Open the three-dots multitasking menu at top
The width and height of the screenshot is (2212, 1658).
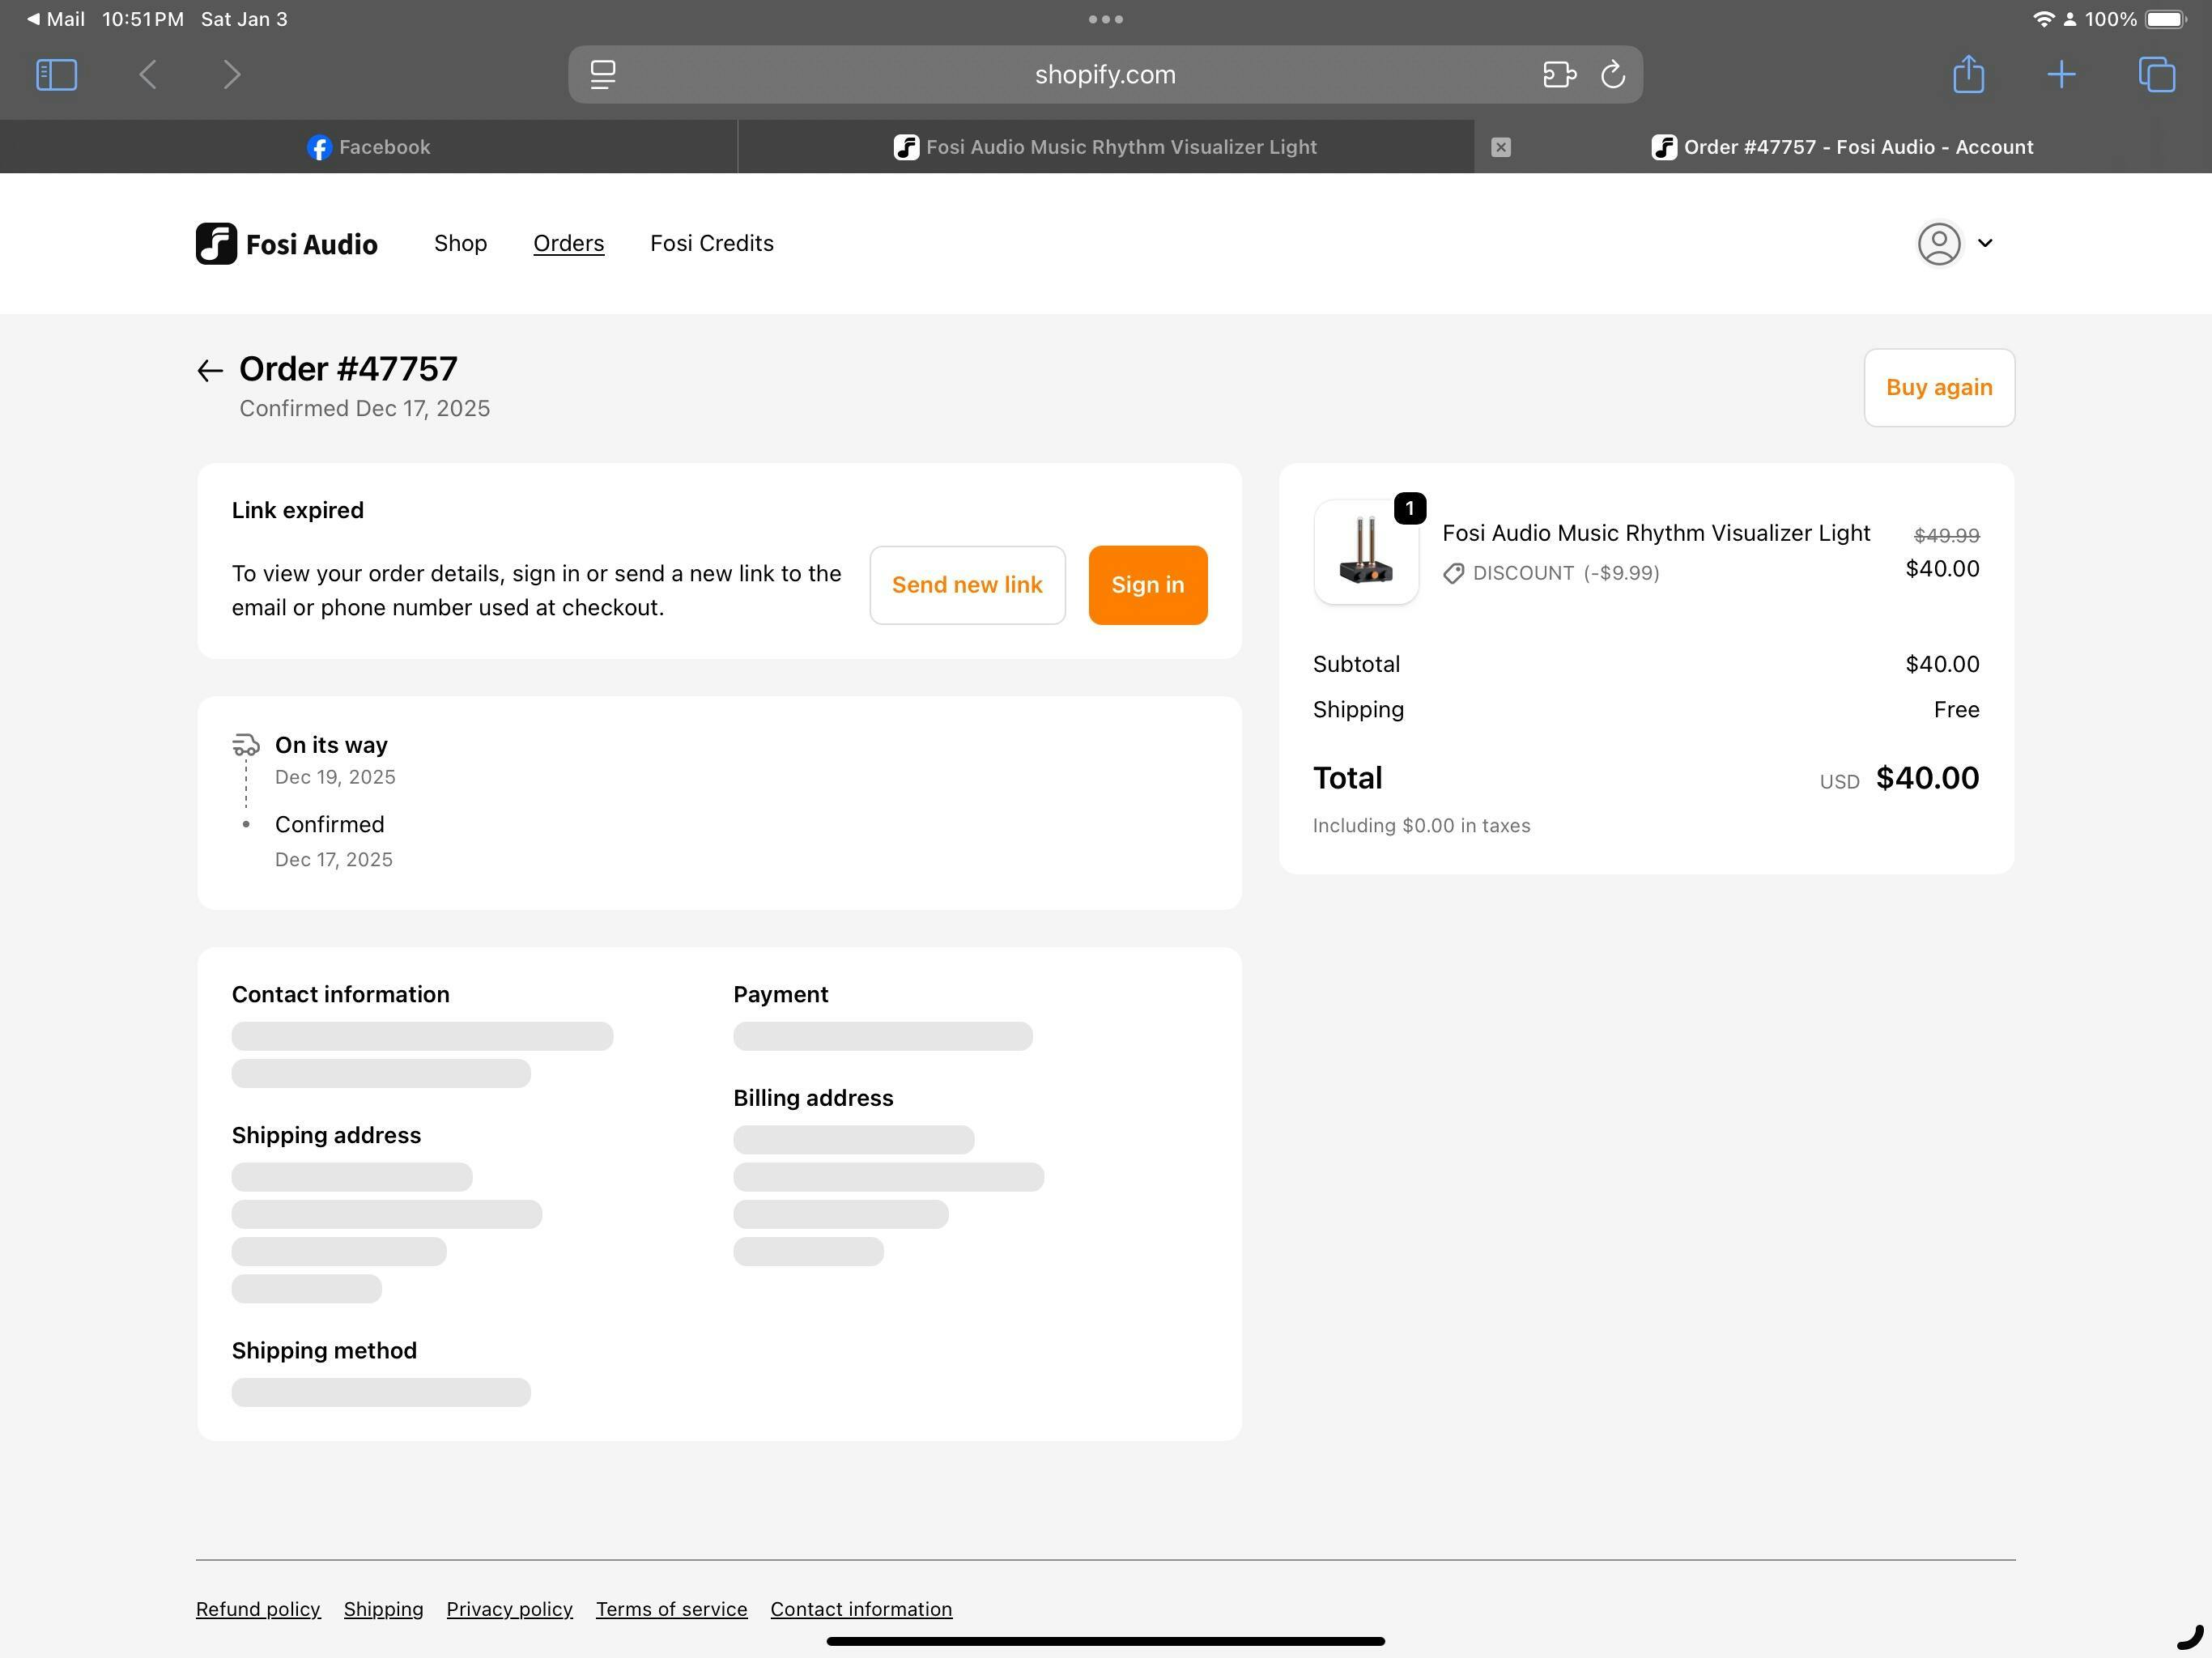[x=1105, y=19]
